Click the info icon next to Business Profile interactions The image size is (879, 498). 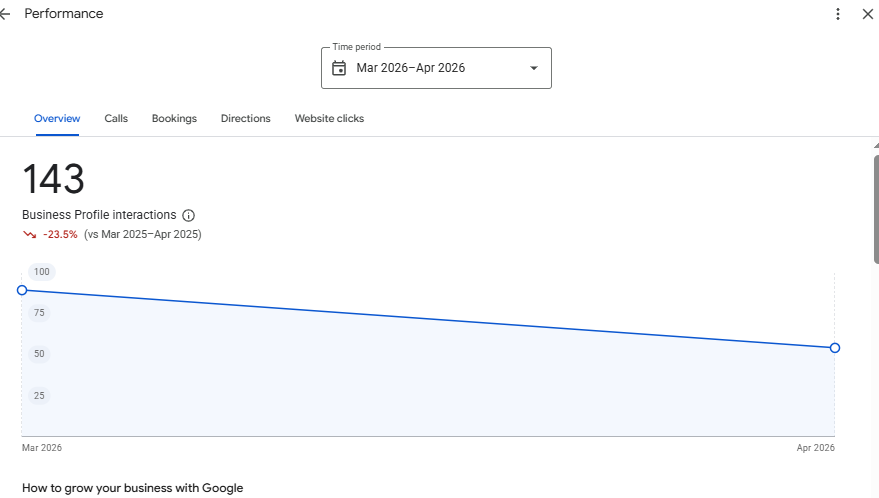189,215
